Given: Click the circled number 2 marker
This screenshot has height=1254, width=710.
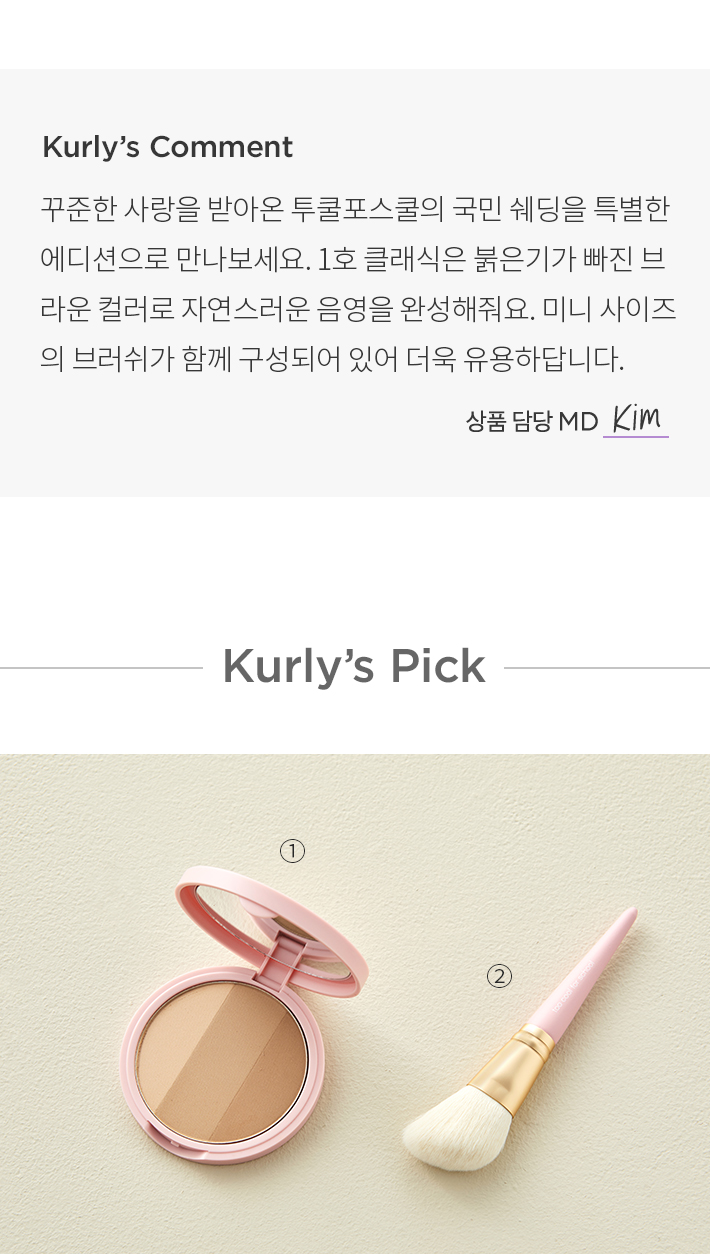Looking at the screenshot, I should click(x=499, y=975).
